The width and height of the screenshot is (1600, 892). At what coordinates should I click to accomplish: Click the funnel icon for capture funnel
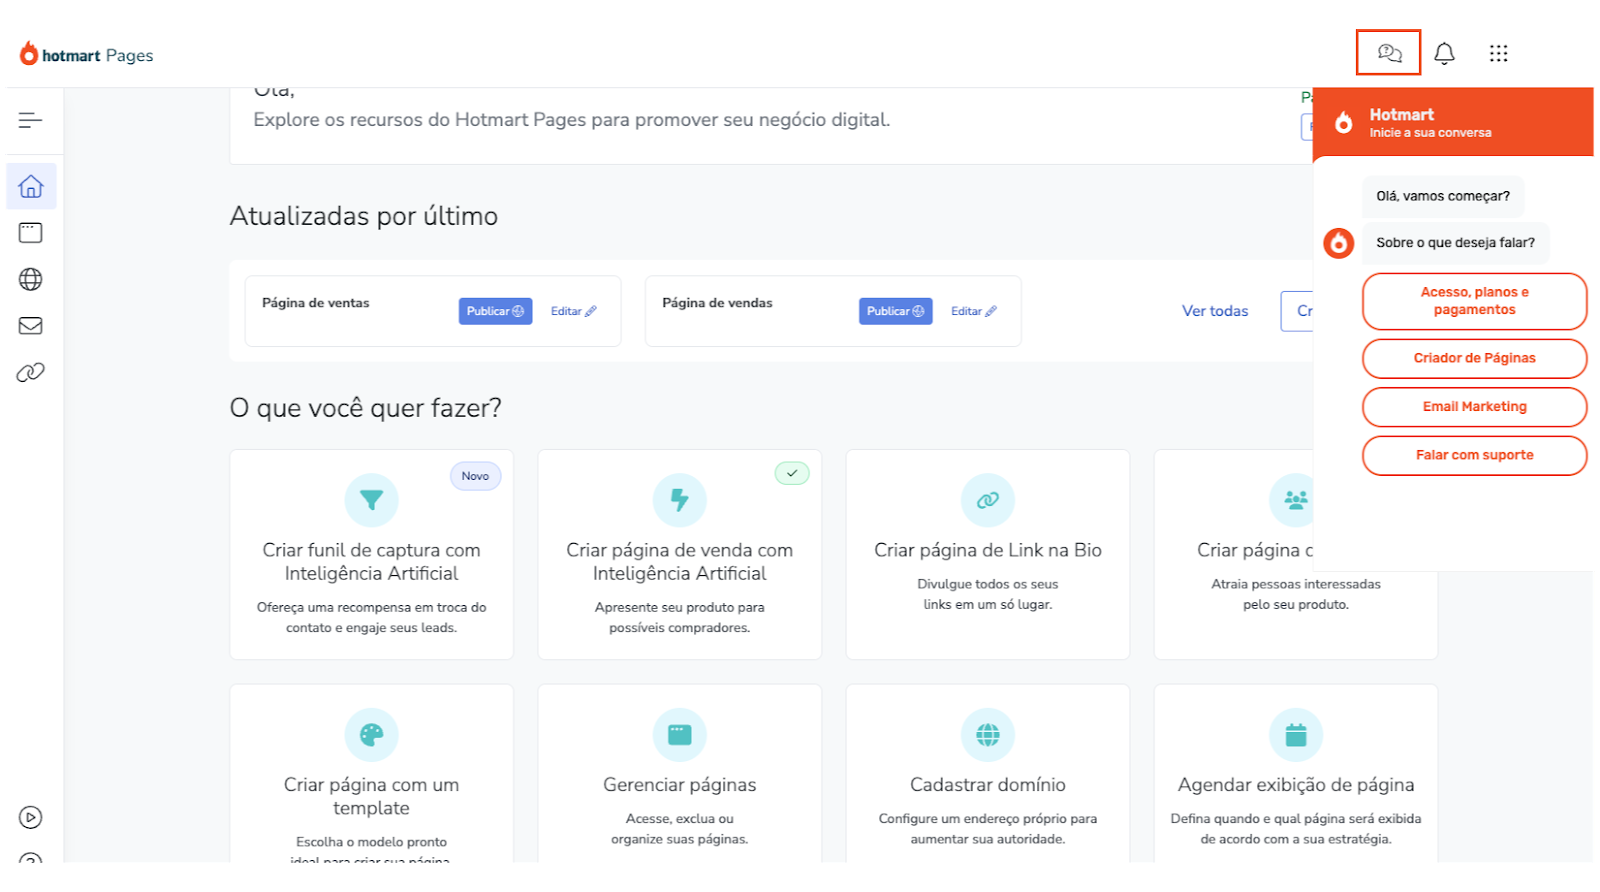(371, 500)
